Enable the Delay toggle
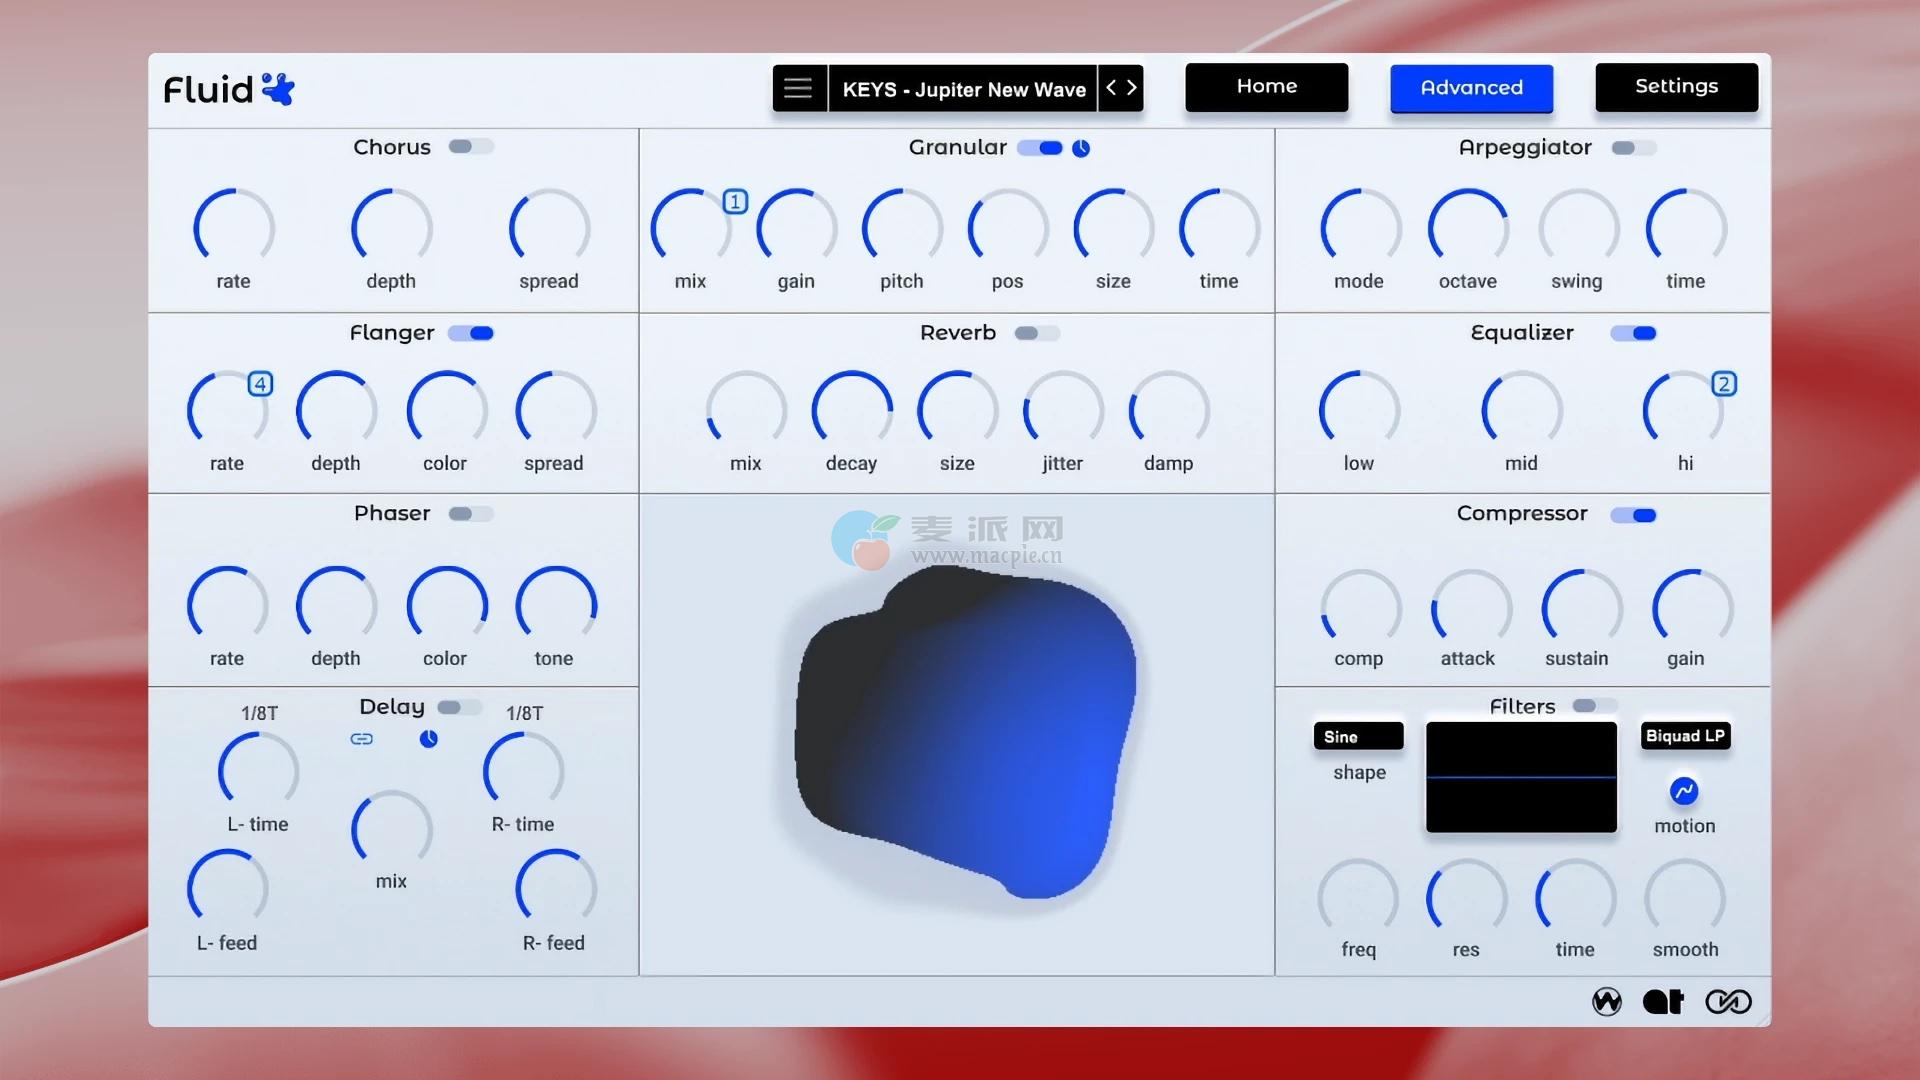 459,707
